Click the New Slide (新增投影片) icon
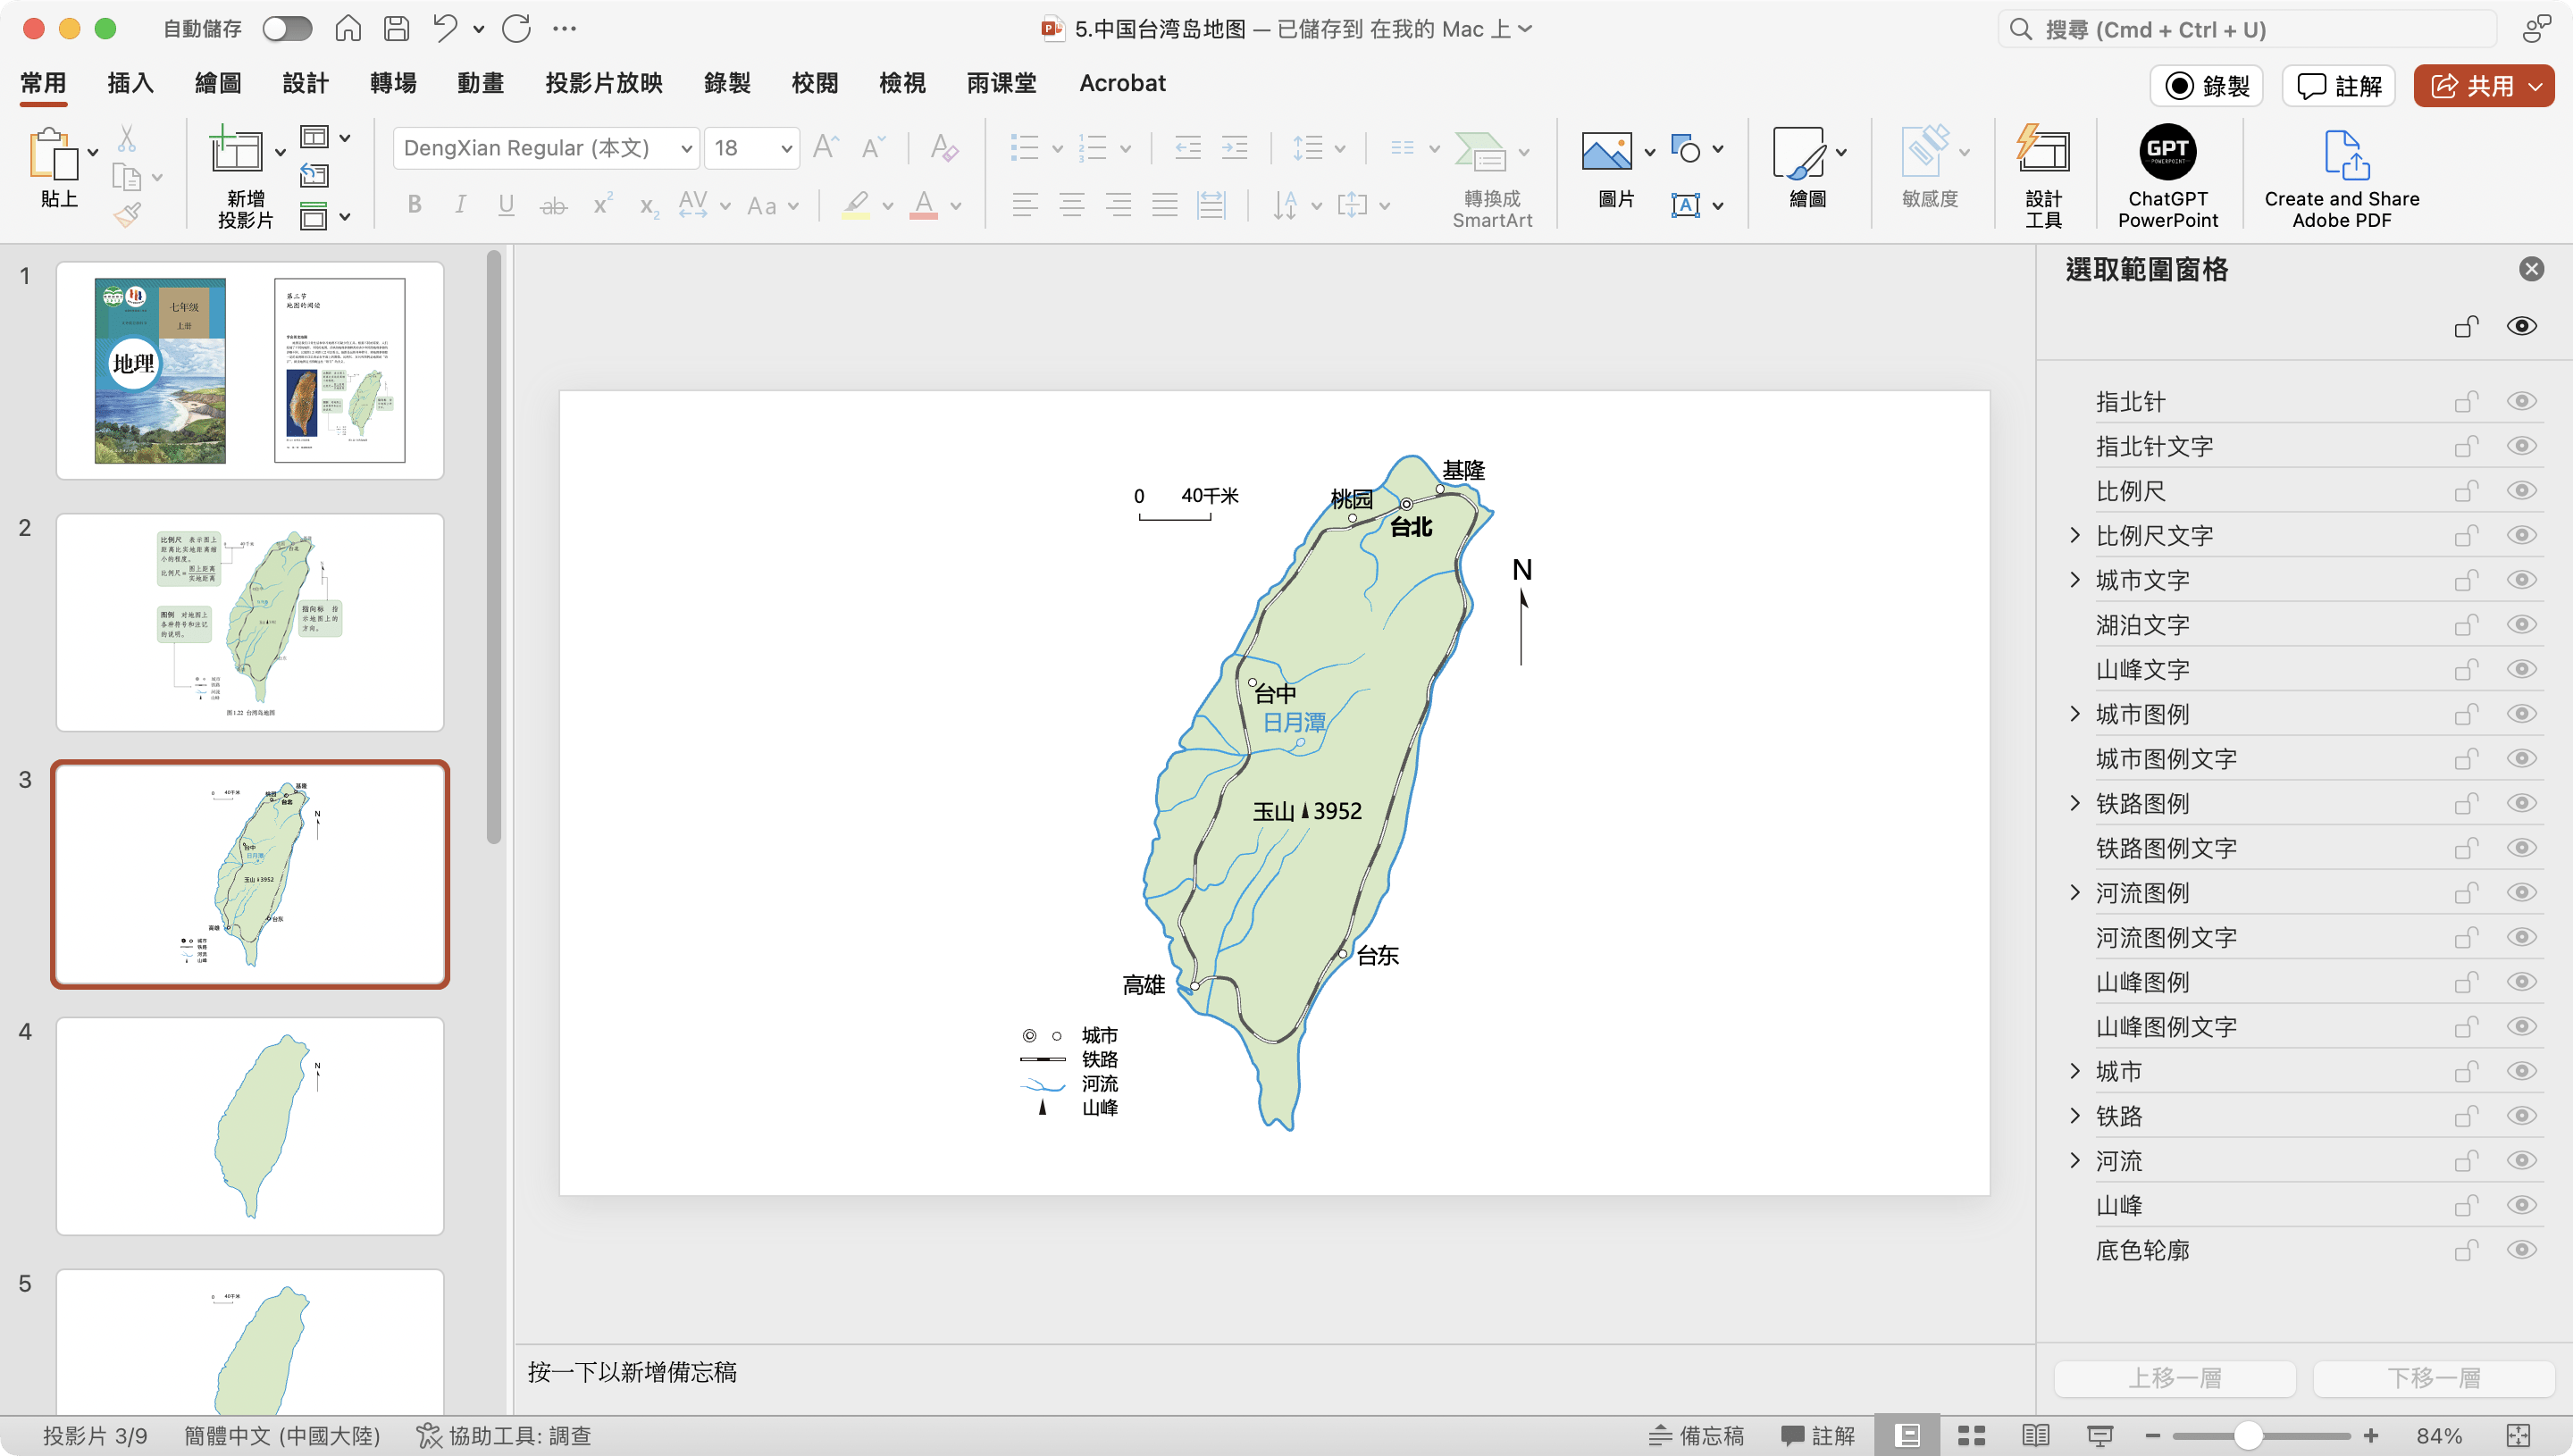Viewport: 2573px width, 1456px height. [236, 152]
